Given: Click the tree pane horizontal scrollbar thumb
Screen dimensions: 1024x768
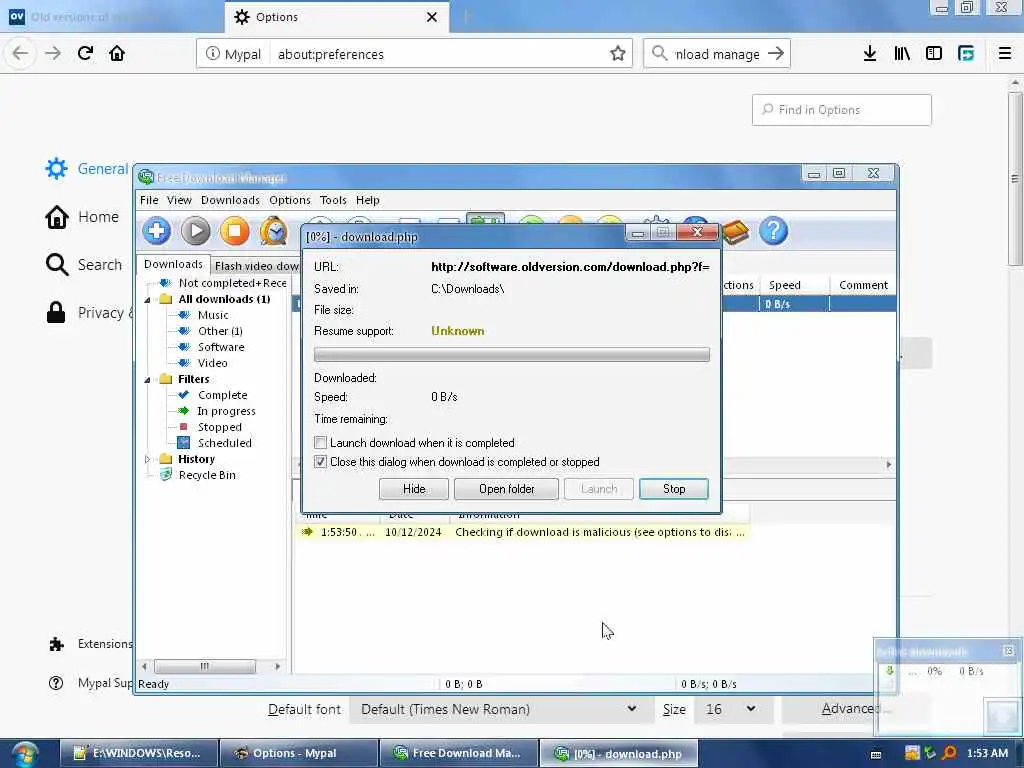Looking at the screenshot, I should [204, 666].
